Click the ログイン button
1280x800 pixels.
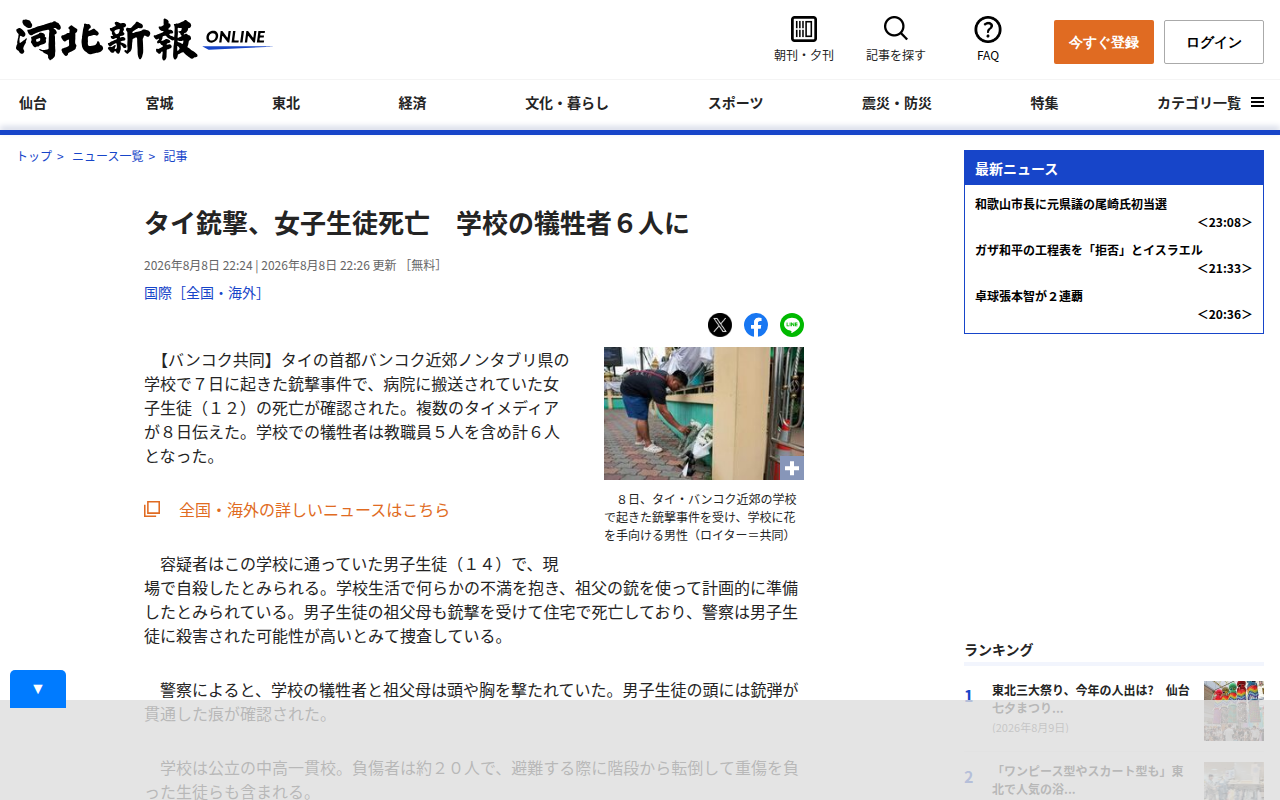point(1214,42)
